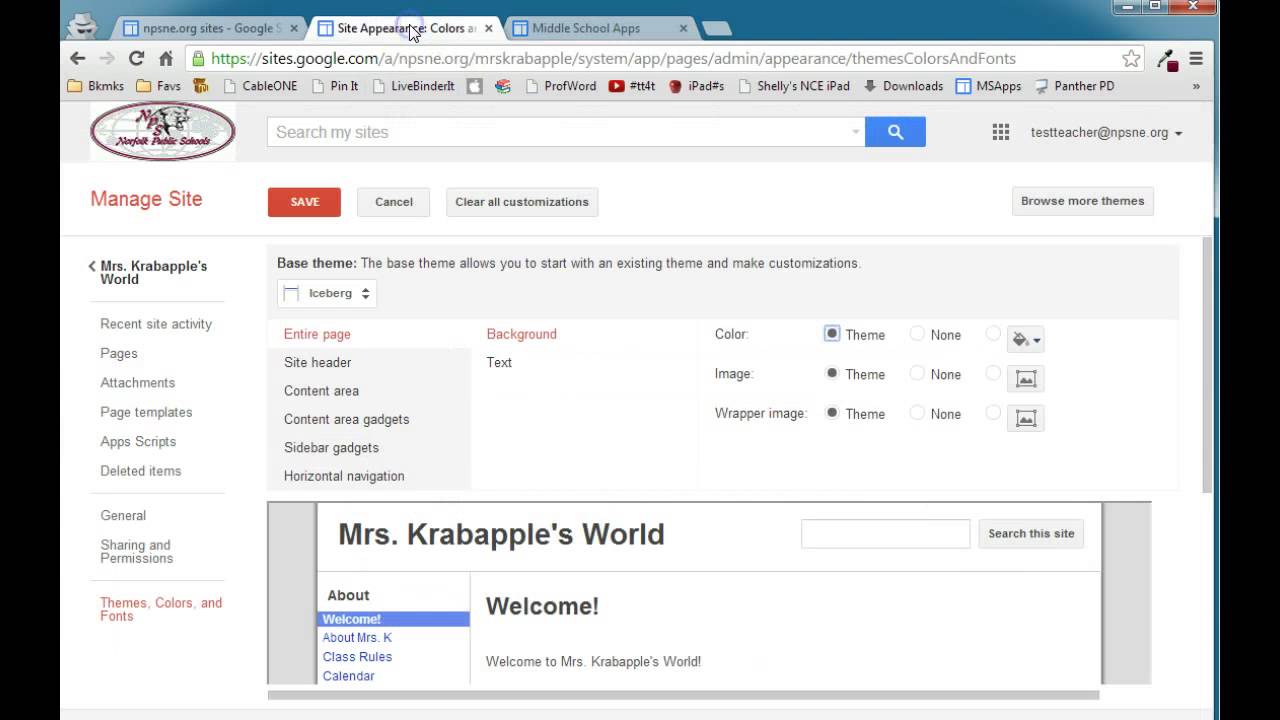Open the Google apps grid icon
This screenshot has width=1280, height=720.
pyautogui.click(x=1000, y=132)
